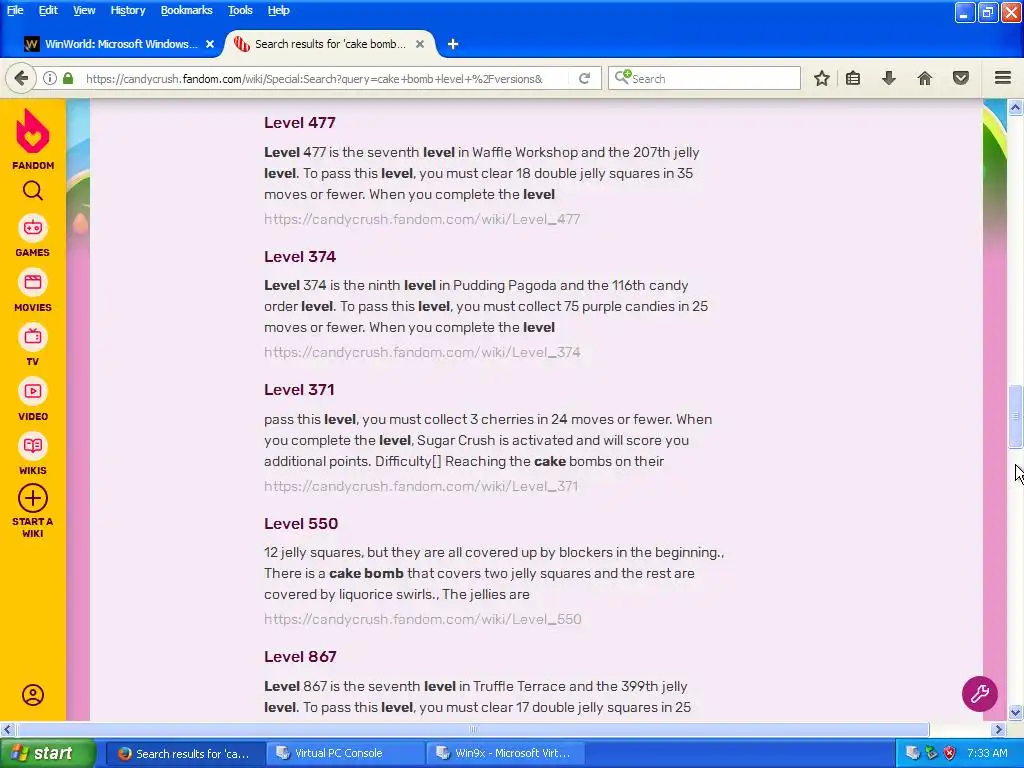
Task: Go back with the browser back arrow
Action: [x=21, y=78]
